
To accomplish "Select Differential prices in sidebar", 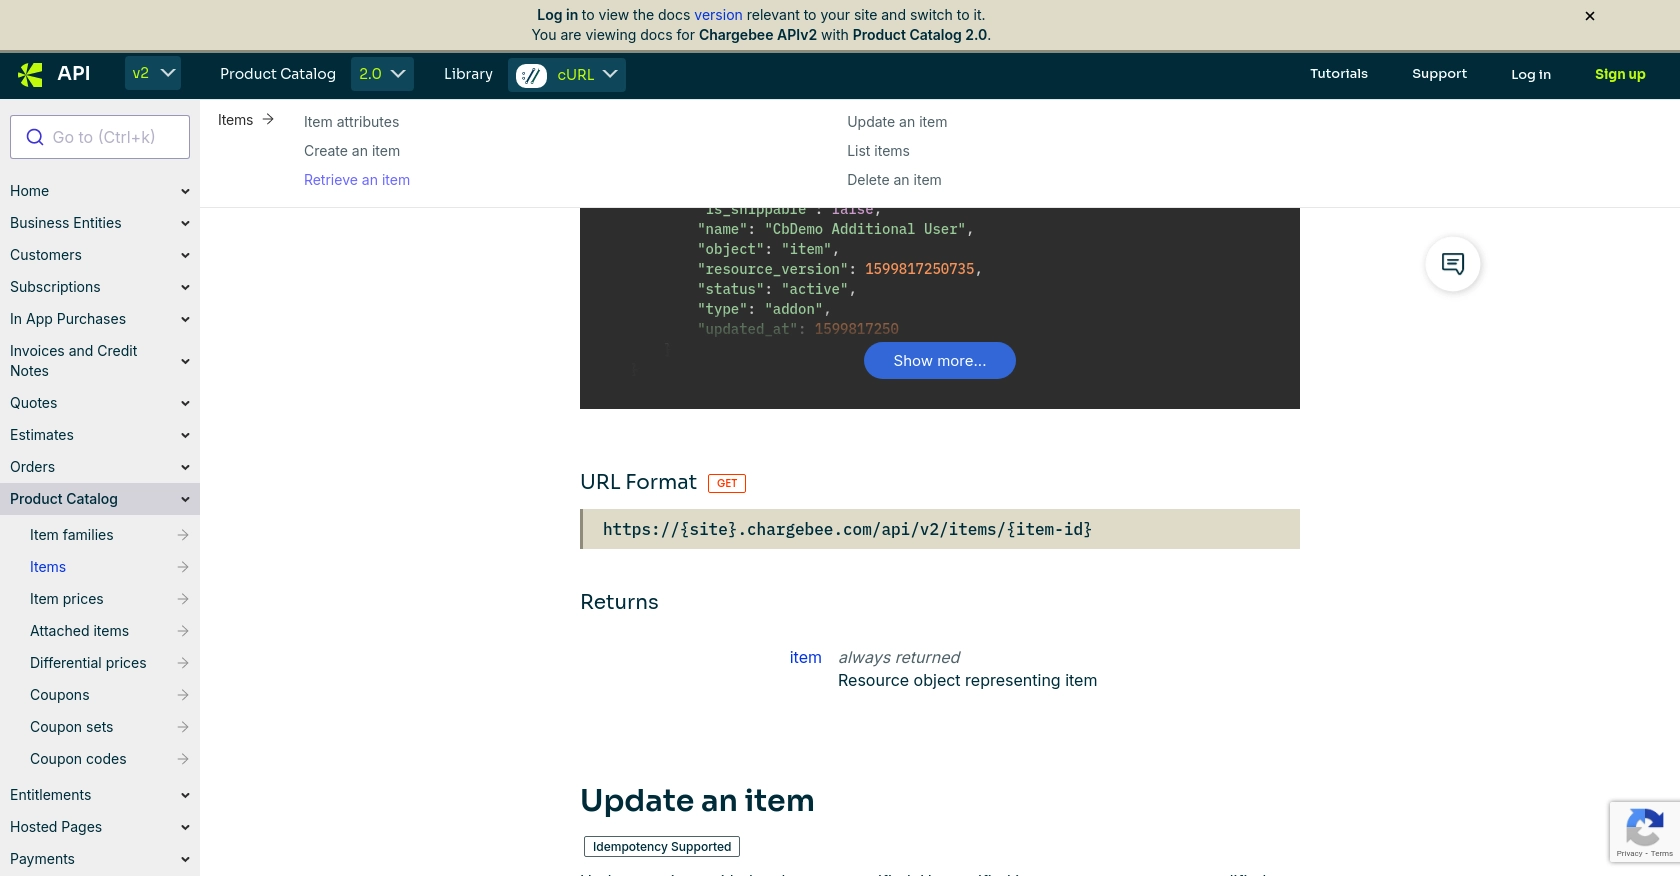I will click(x=88, y=663).
